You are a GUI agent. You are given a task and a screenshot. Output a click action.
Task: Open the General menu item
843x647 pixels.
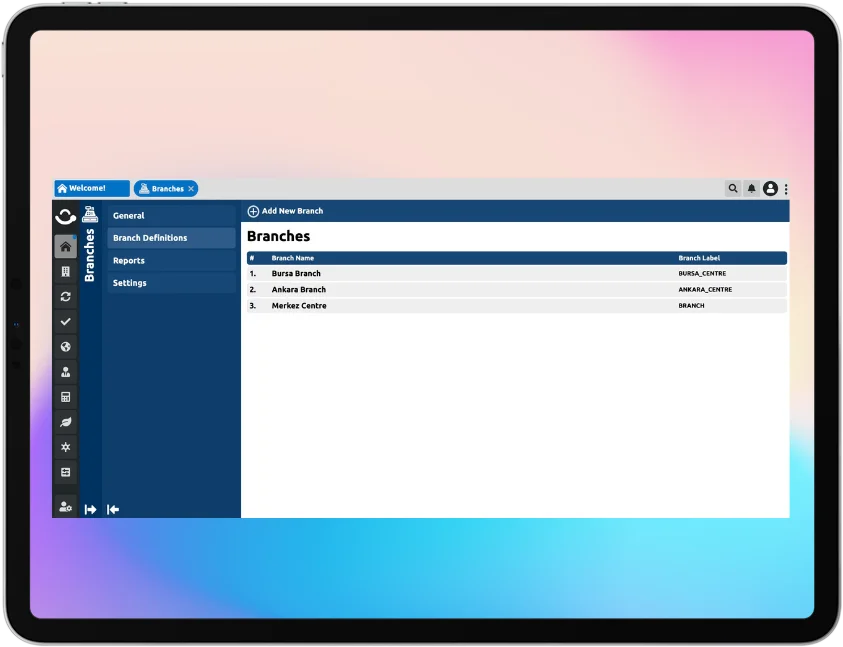[129, 216]
